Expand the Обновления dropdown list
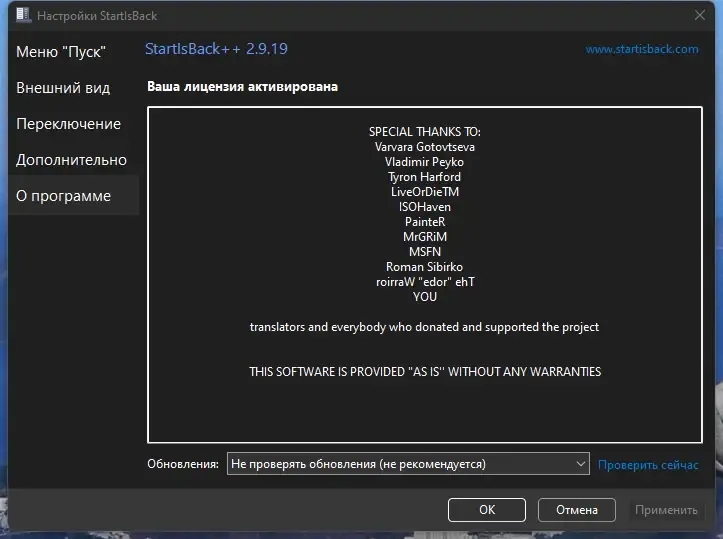The height and width of the screenshot is (539, 723). click(408, 464)
